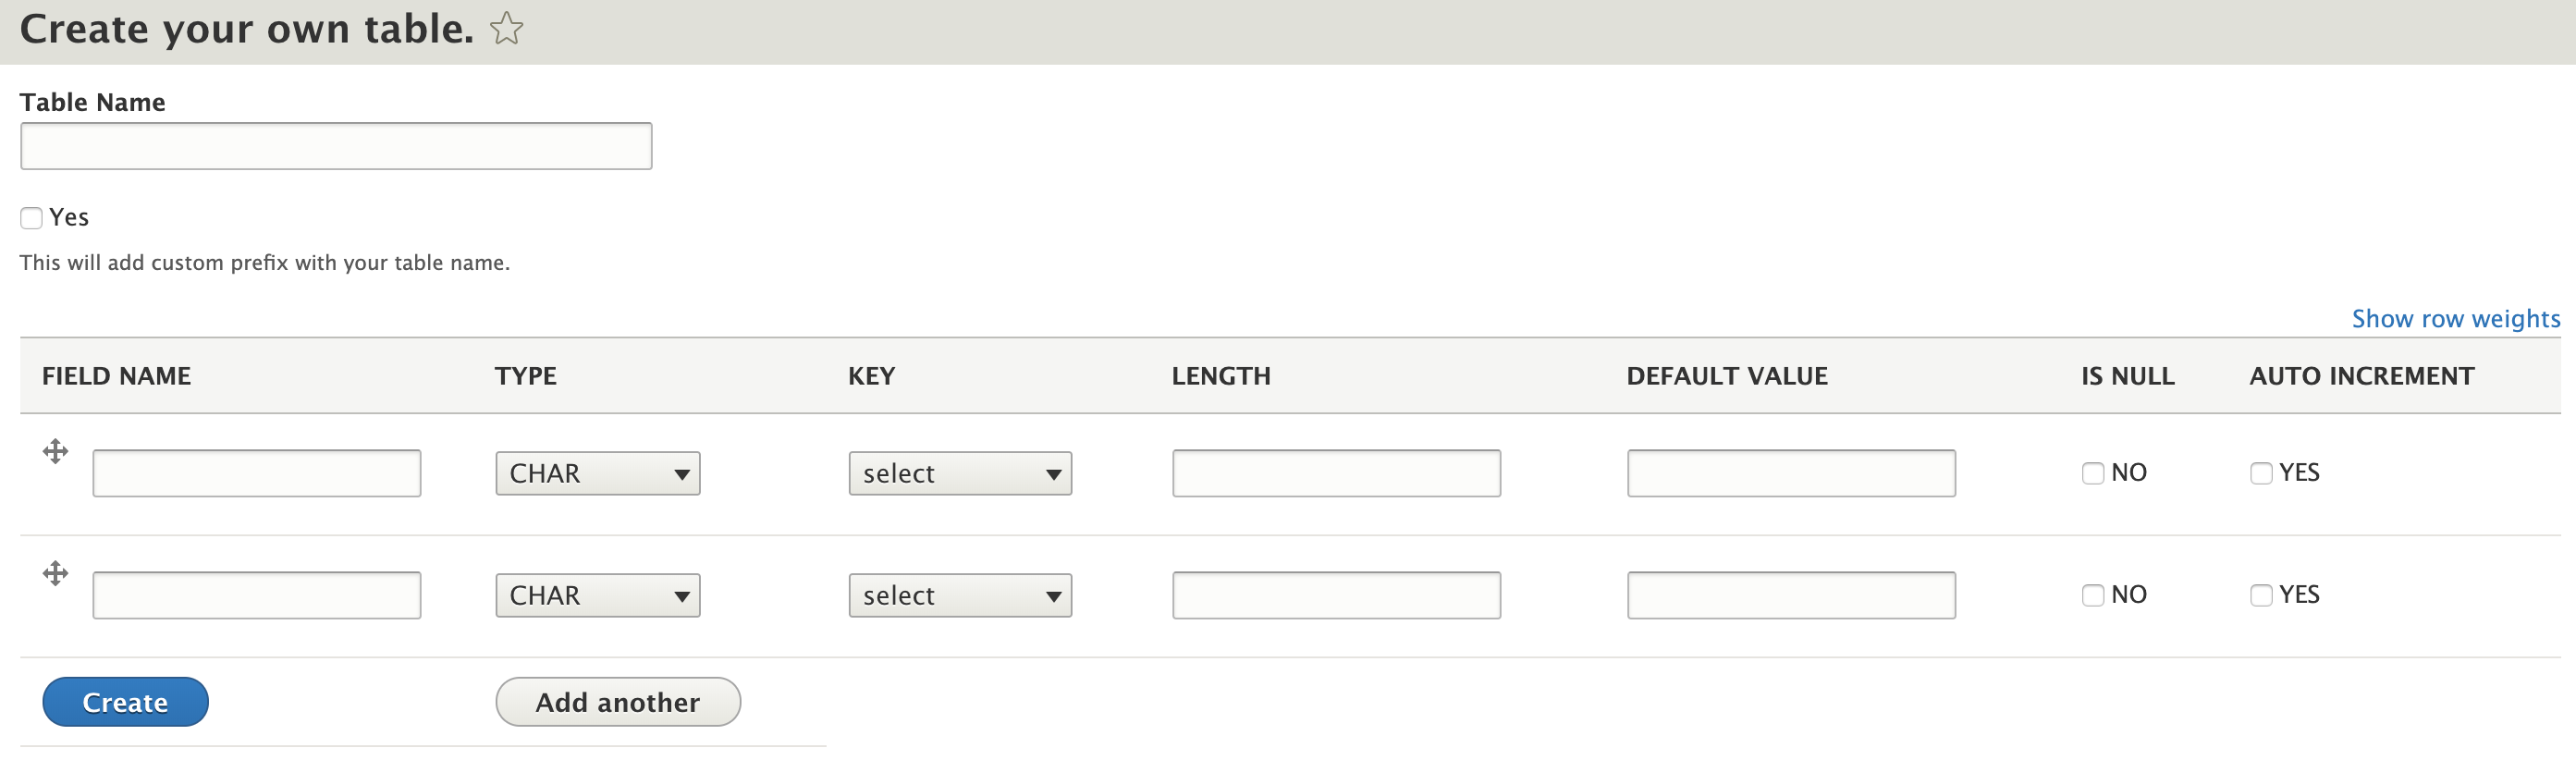Focus the second row LENGTH input
This screenshot has width=2576, height=760.
click(1336, 595)
